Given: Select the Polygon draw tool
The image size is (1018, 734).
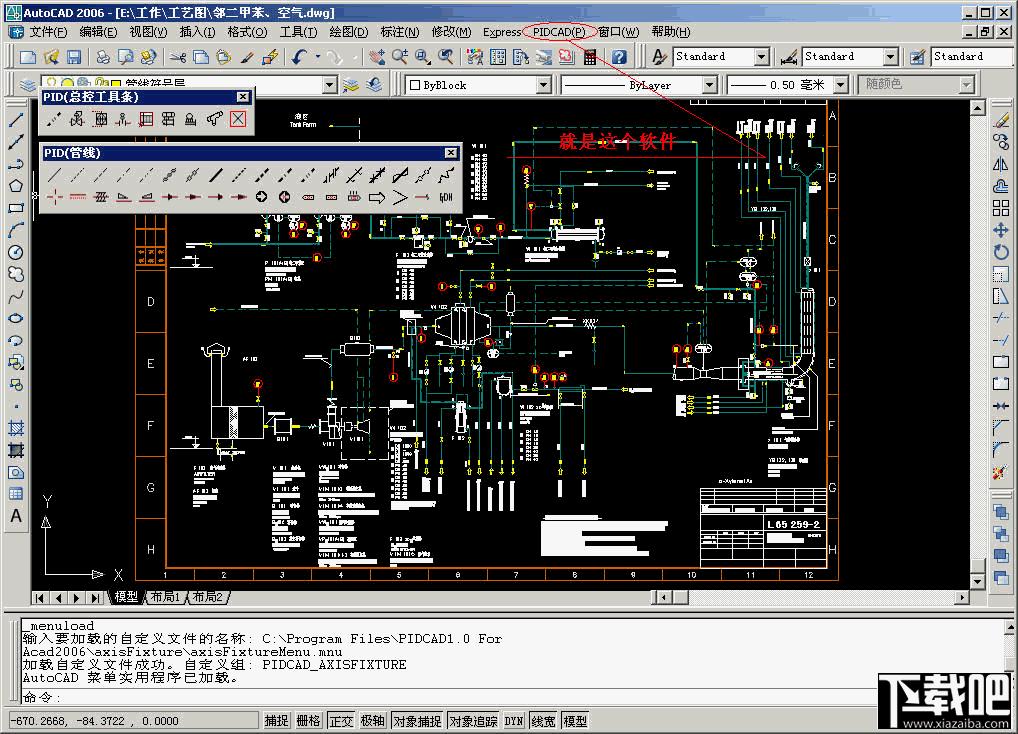Looking at the screenshot, I should (16, 186).
